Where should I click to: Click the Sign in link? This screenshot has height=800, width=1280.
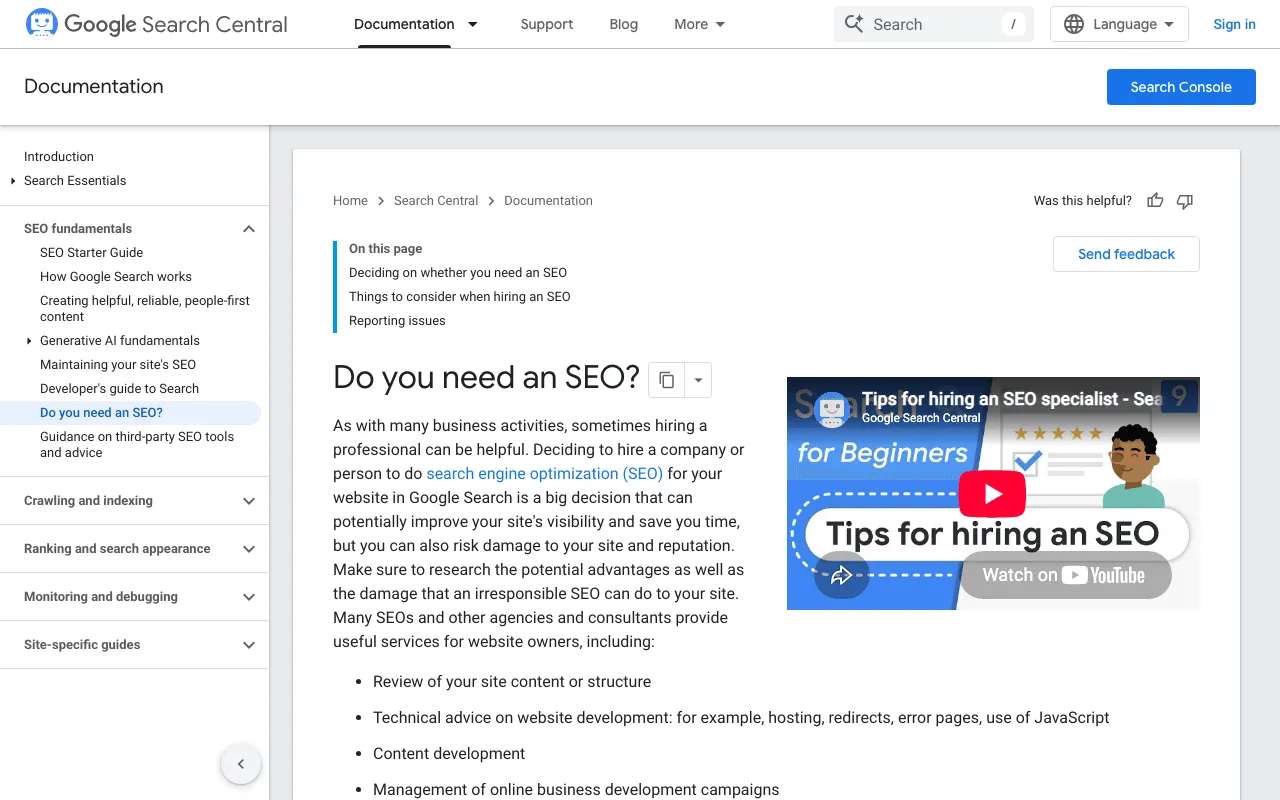tap(1234, 24)
